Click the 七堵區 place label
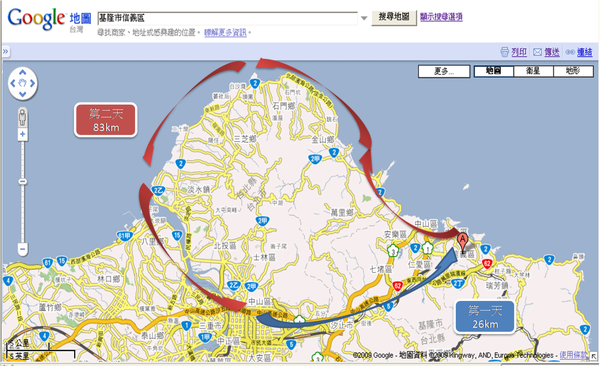Image resolution: width=600 pixels, height=366 pixels. click(380, 270)
